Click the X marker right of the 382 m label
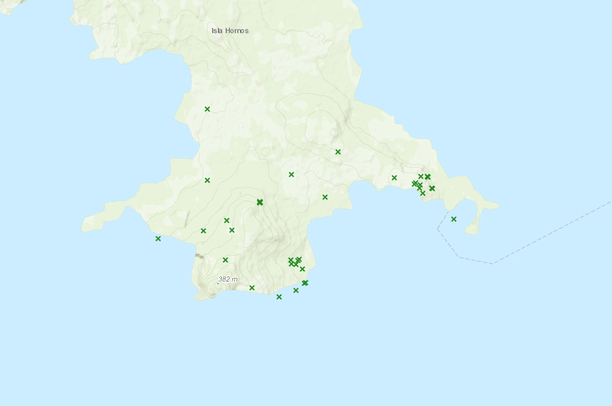 tap(252, 288)
